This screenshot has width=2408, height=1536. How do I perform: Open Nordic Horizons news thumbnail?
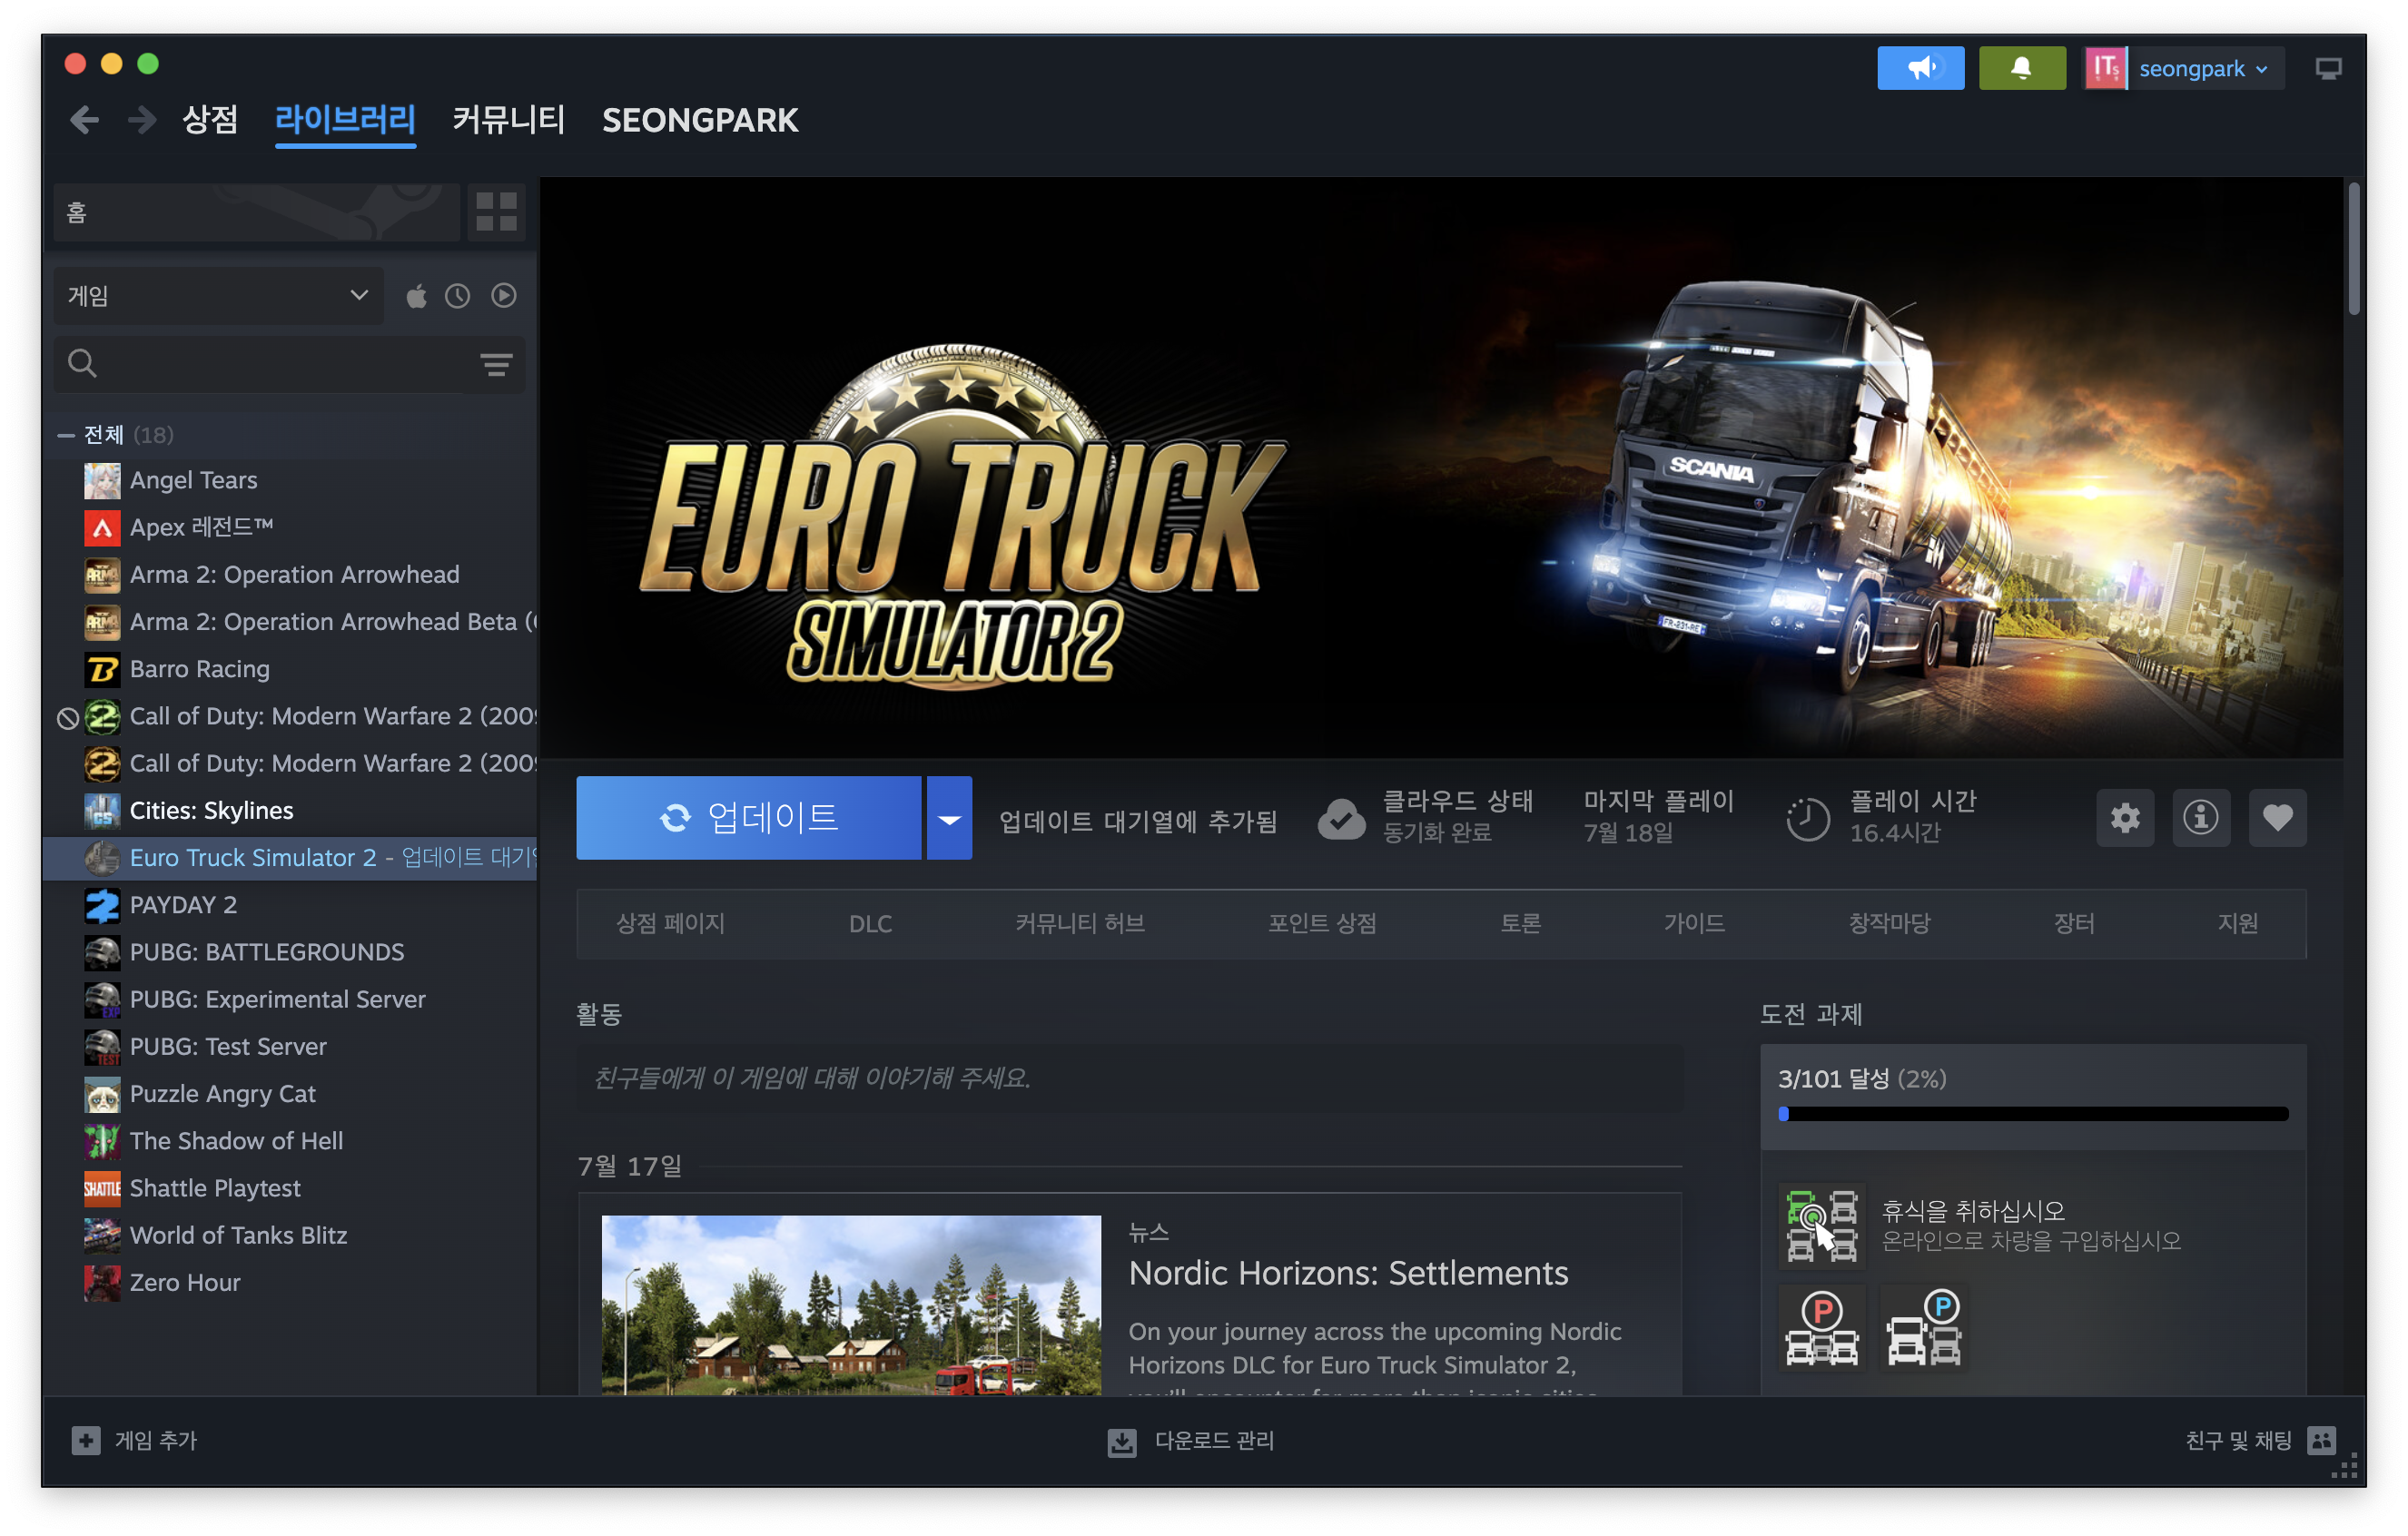click(x=851, y=1305)
